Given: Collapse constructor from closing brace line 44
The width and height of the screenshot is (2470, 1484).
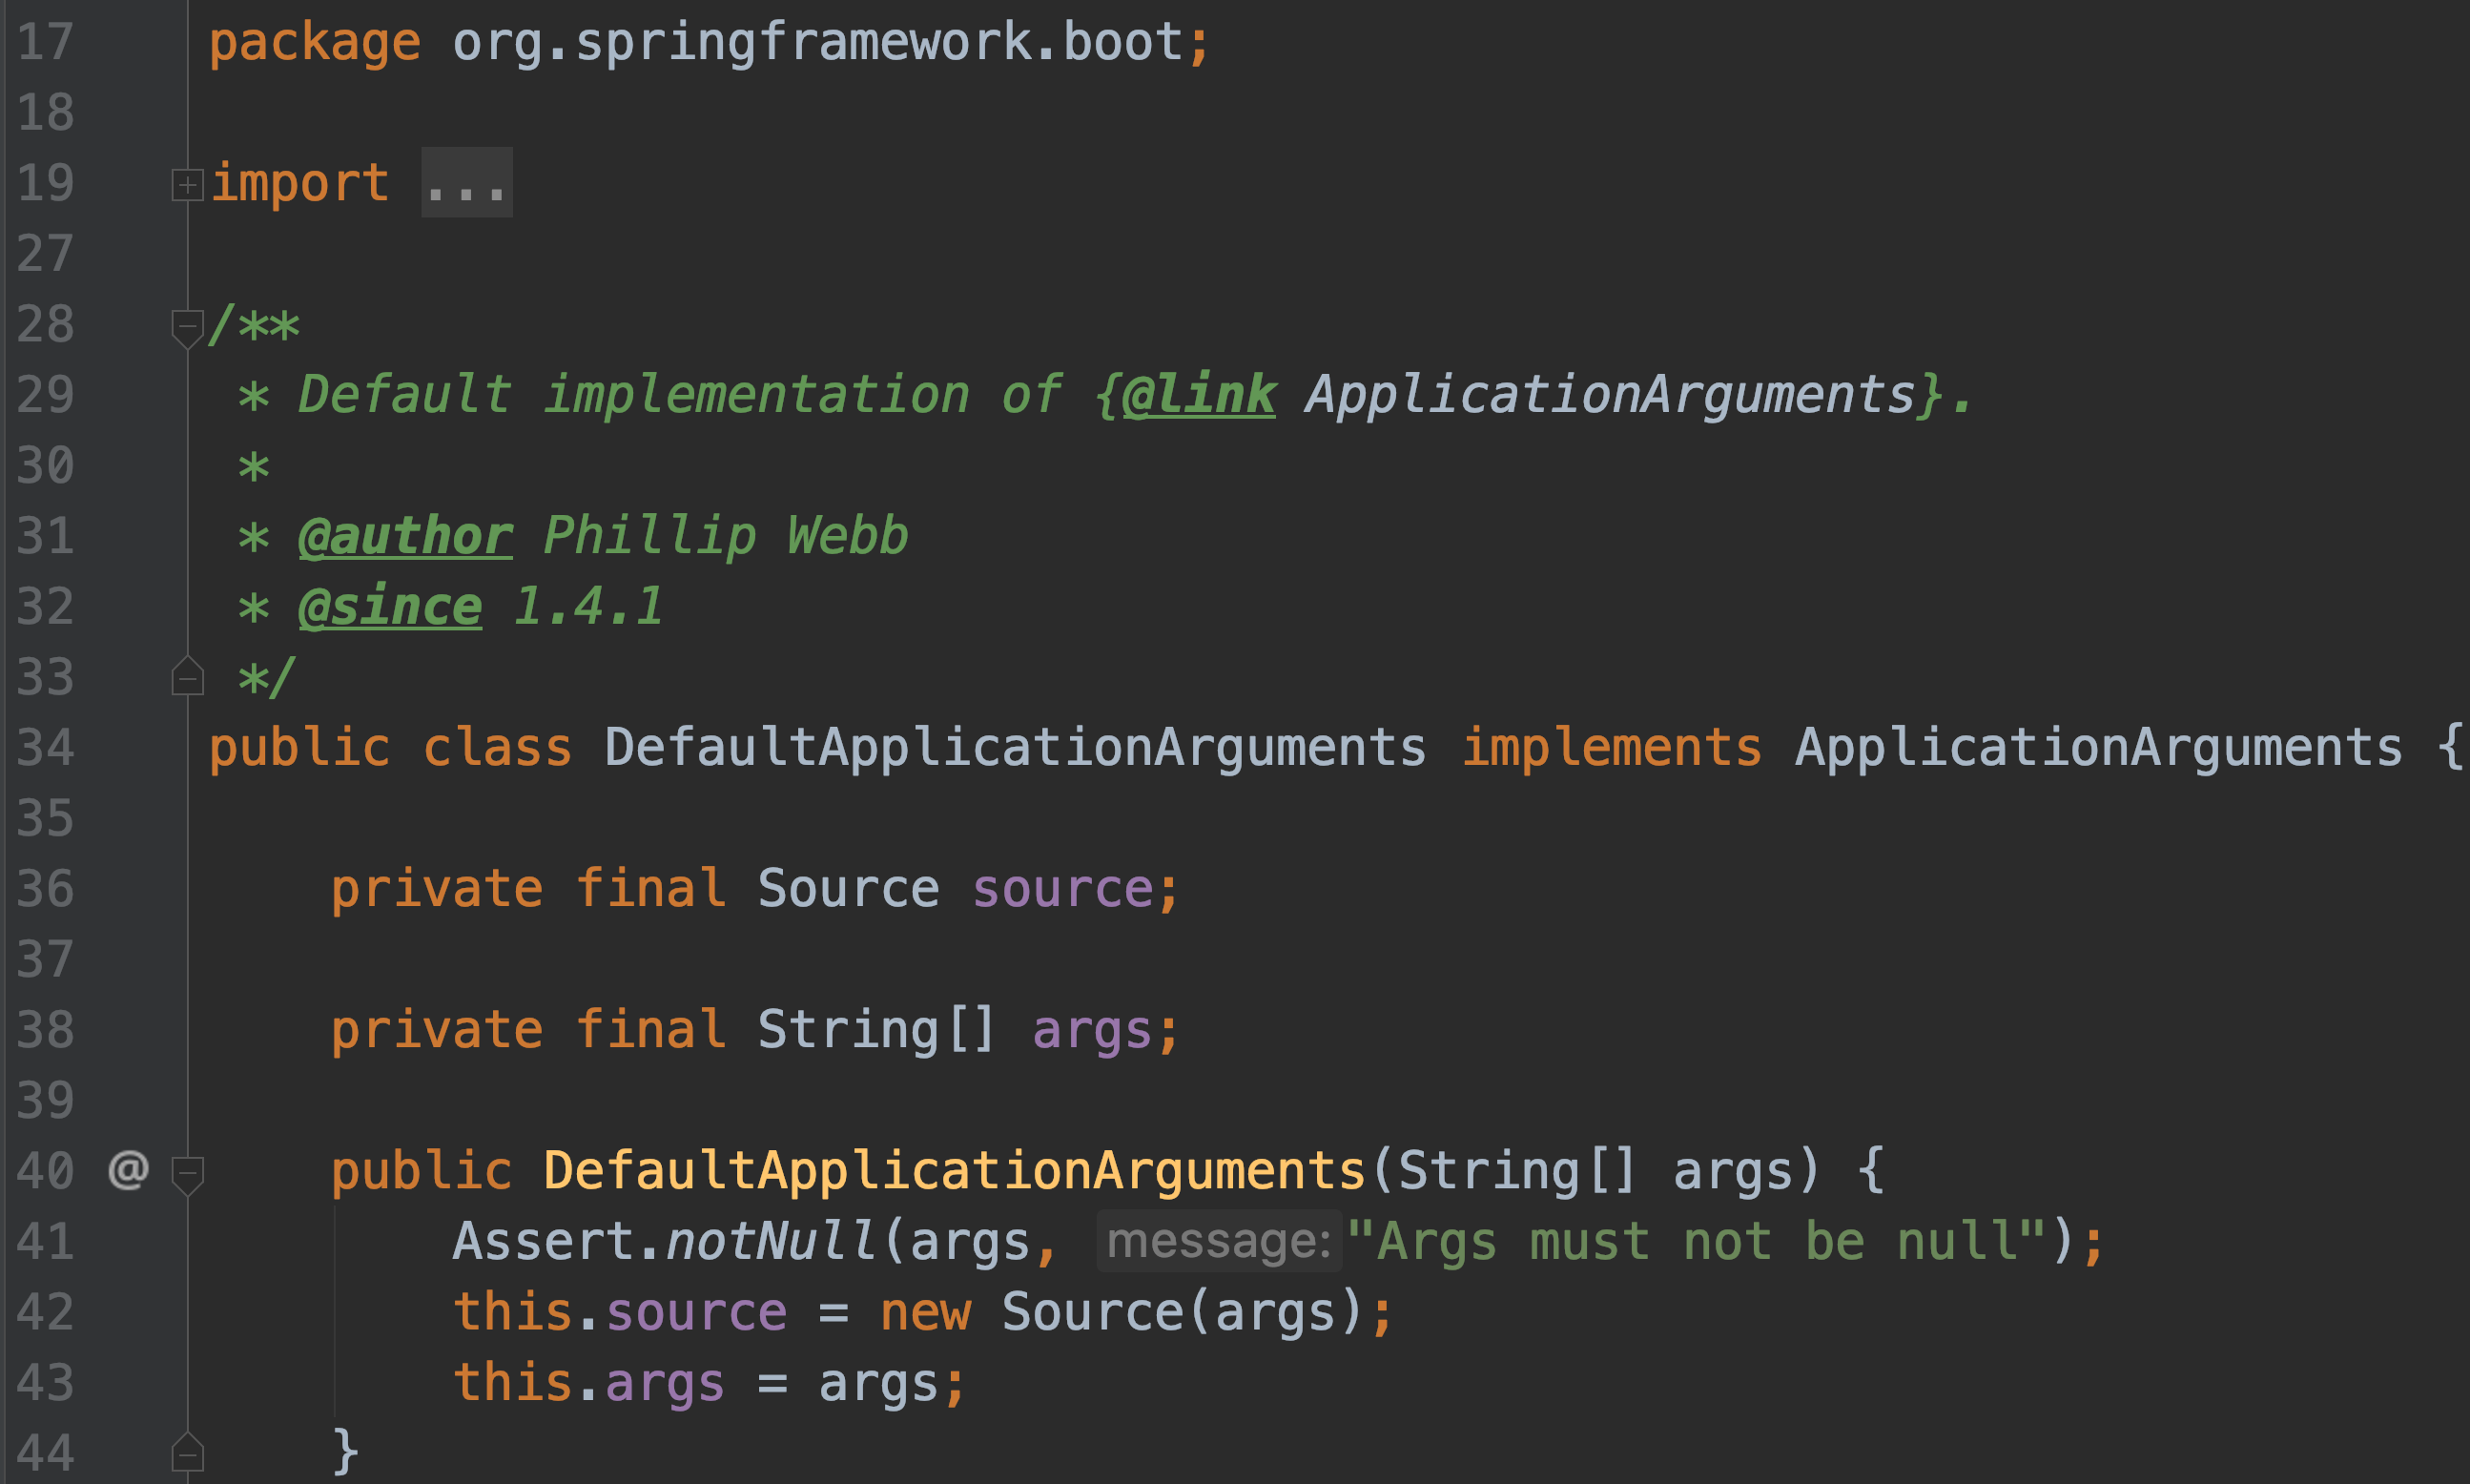Looking at the screenshot, I should (187, 1452).
